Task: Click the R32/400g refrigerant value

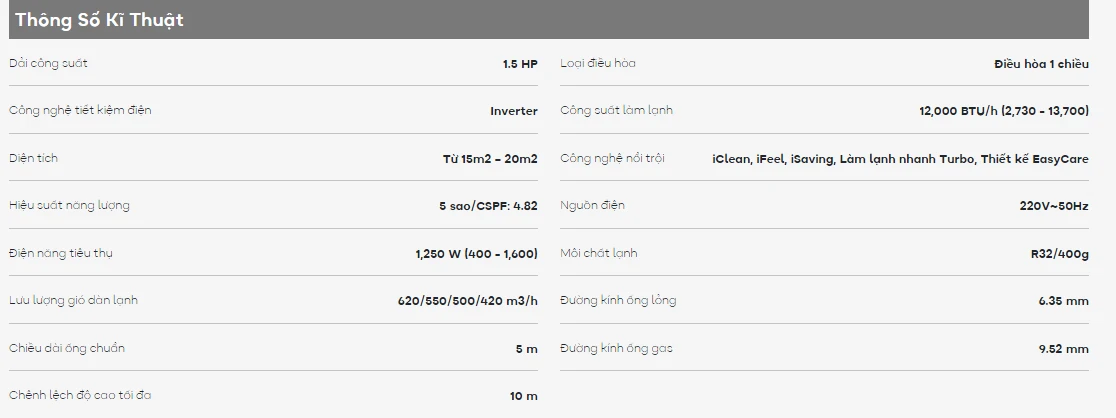Action: 1059,254
